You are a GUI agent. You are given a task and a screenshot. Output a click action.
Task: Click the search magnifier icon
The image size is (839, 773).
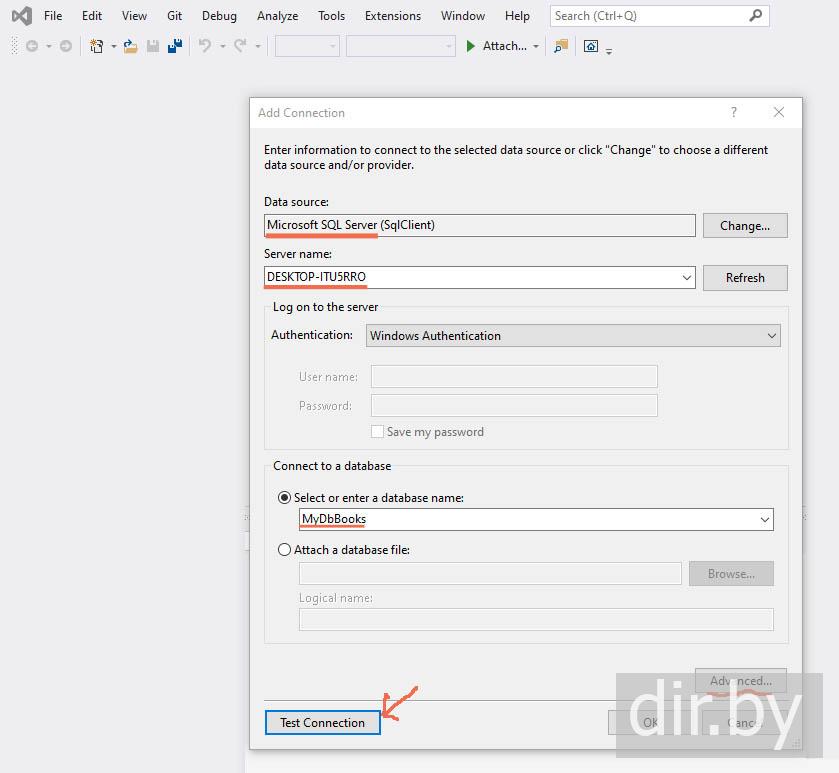coord(756,16)
